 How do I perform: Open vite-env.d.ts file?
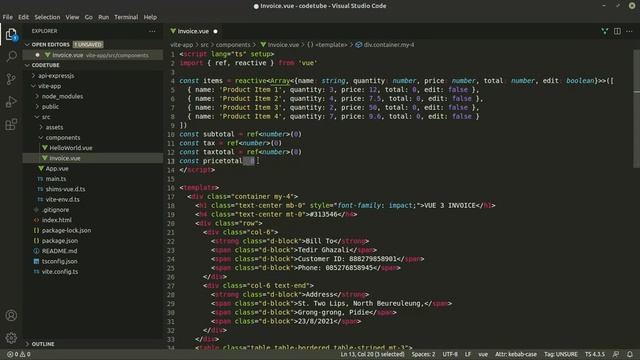62,200
